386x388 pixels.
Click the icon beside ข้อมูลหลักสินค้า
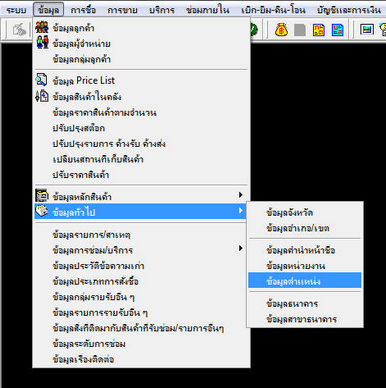tap(42, 196)
